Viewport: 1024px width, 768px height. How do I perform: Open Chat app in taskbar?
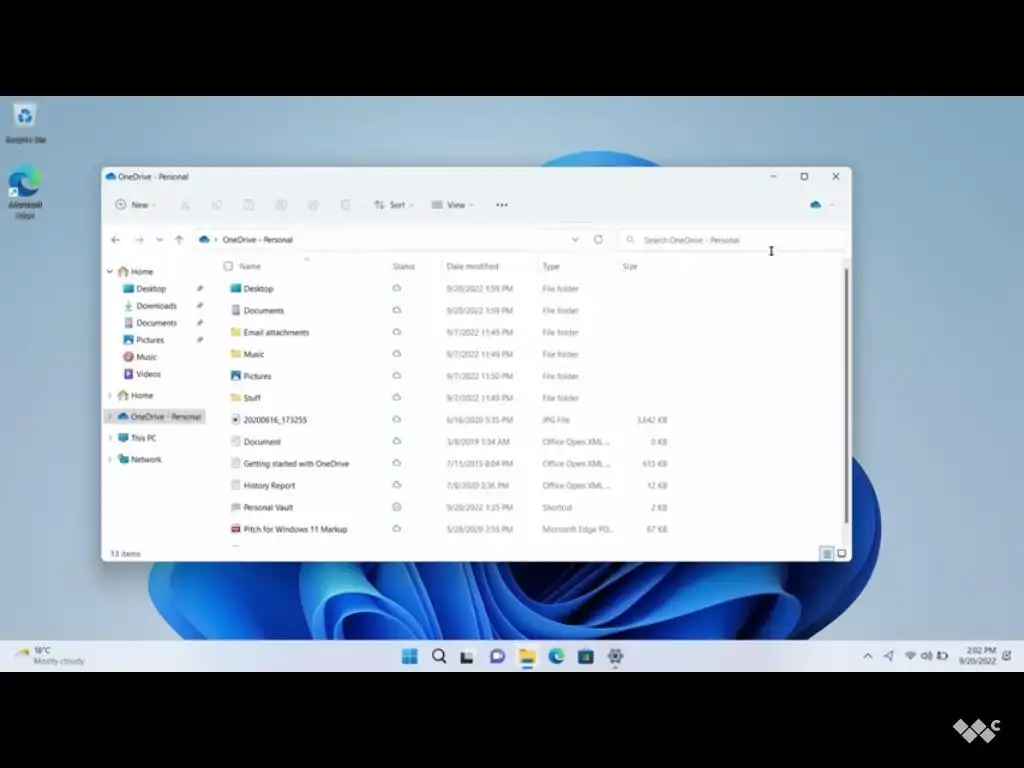click(497, 656)
